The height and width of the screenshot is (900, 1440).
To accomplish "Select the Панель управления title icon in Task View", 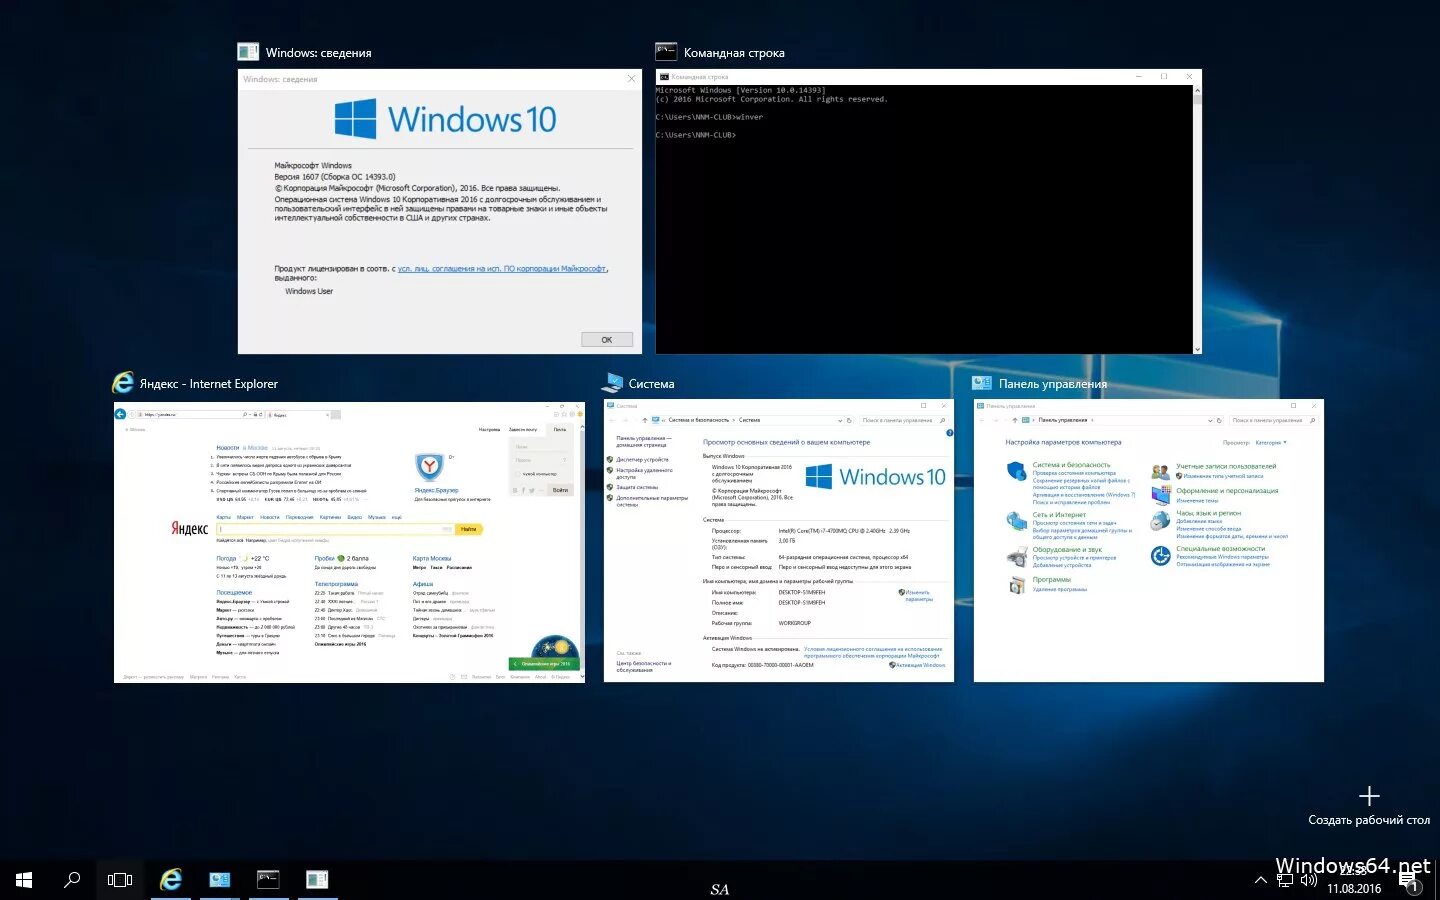I will [x=982, y=383].
